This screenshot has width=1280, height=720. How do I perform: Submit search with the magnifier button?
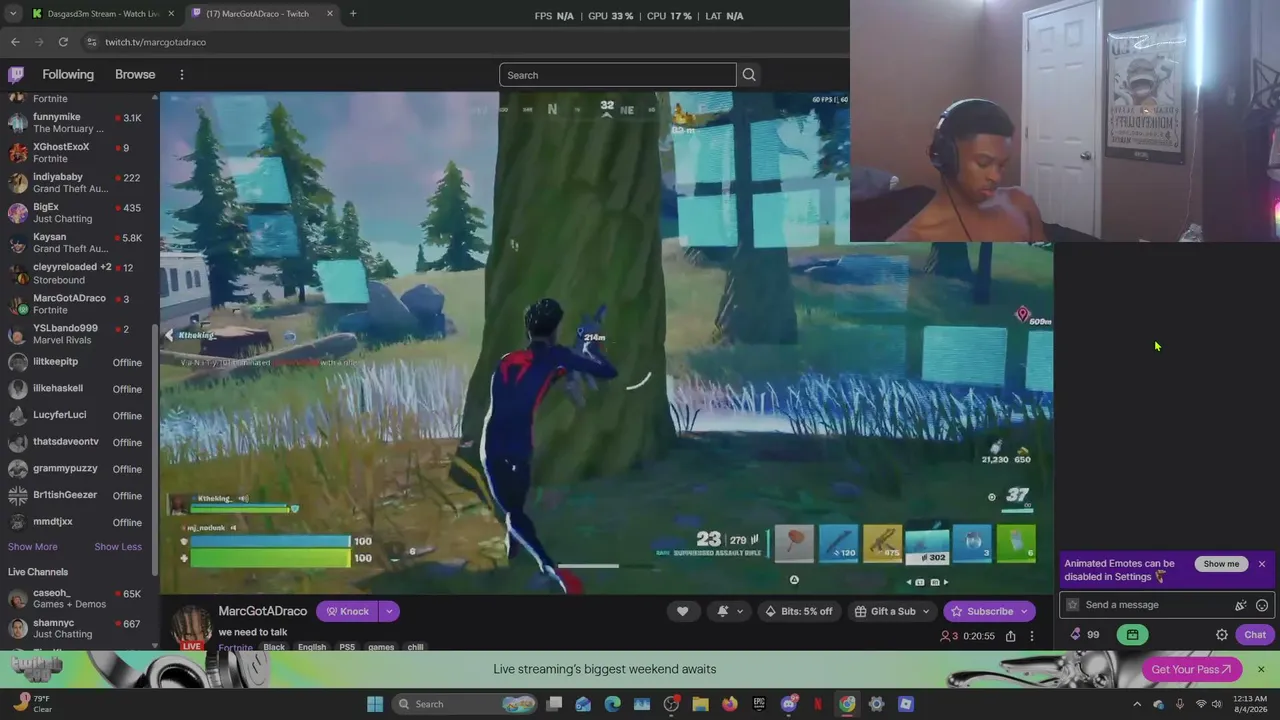click(749, 75)
